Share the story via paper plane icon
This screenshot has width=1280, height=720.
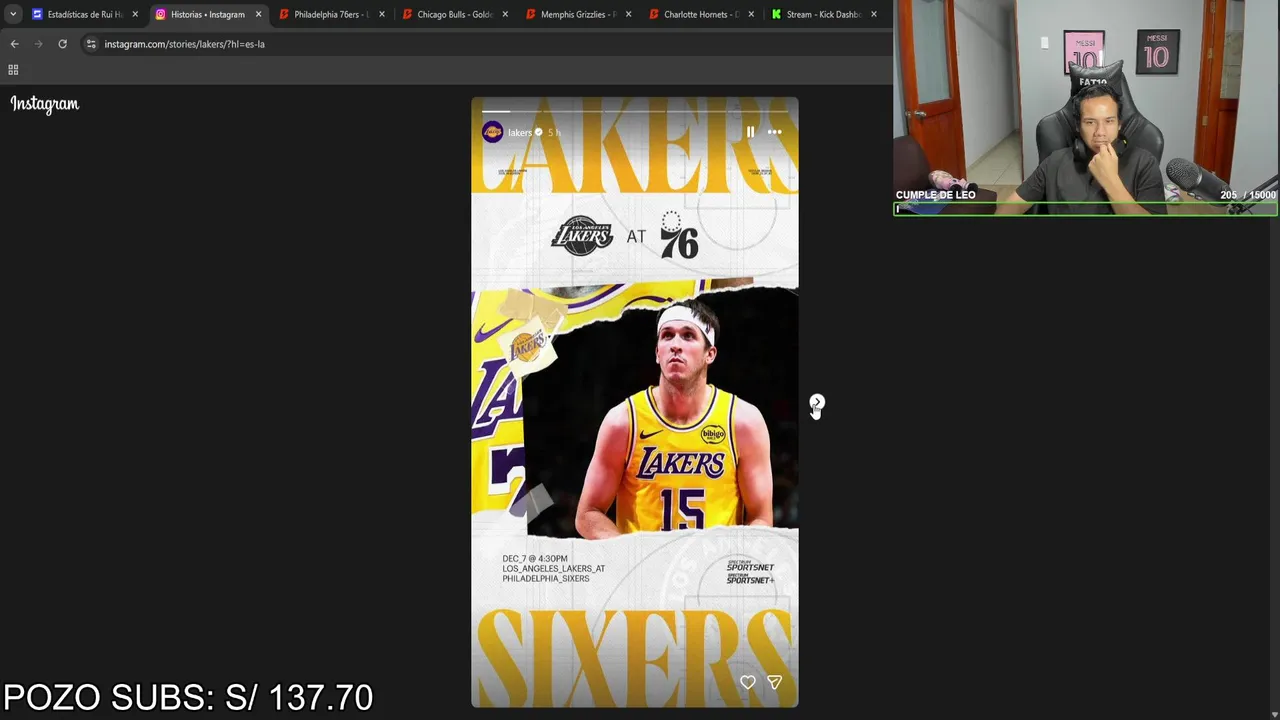774,682
